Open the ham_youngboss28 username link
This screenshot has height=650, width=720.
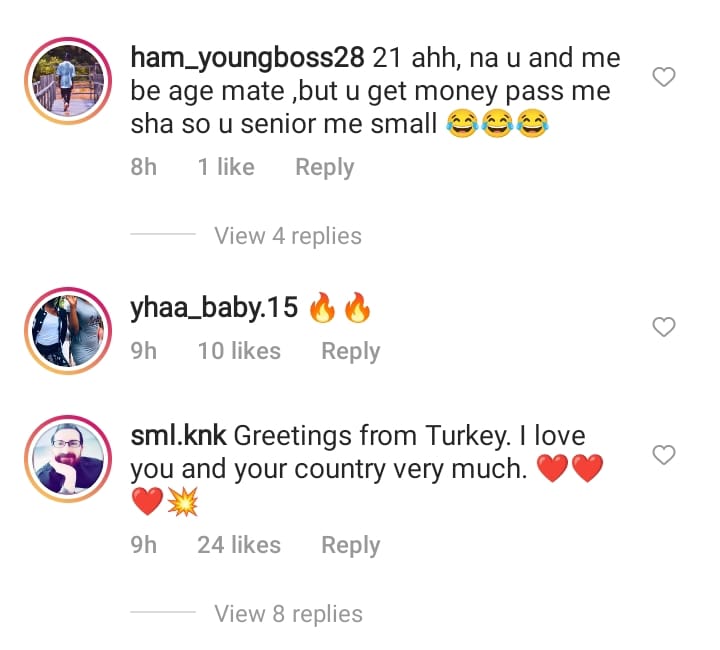(x=248, y=58)
